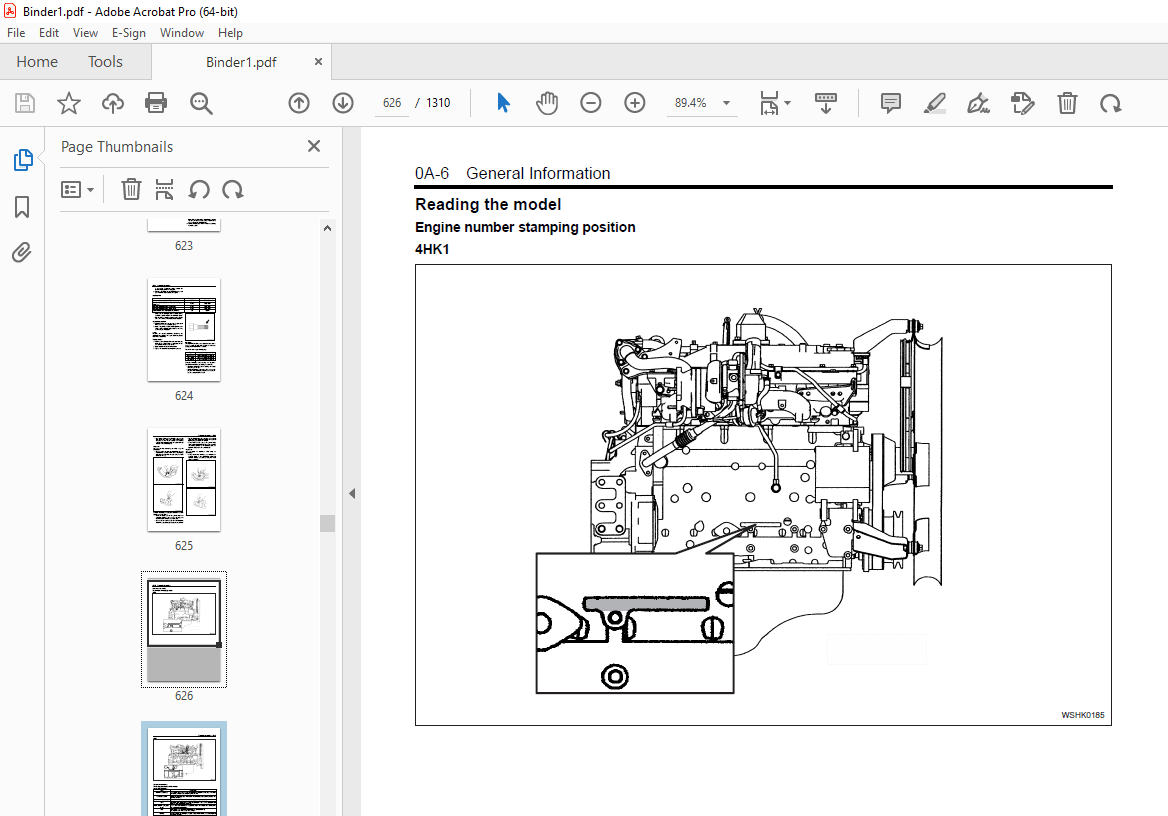Open the Sign document pen tool
This screenshot has width=1168, height=816.
pyautogui.click(x=978, y=103)
